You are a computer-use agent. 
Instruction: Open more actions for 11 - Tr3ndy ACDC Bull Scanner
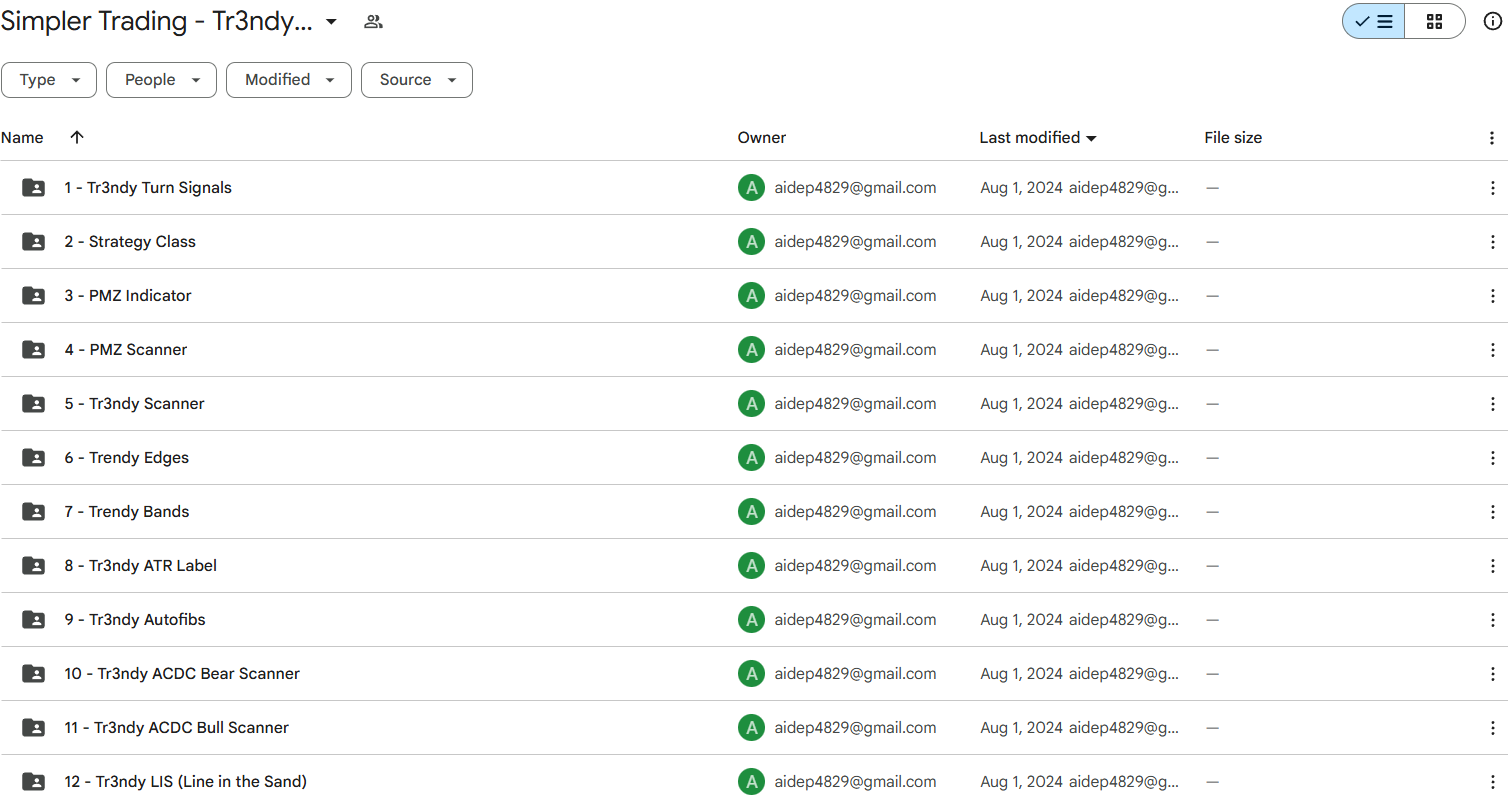pyautogui.click(x=1492, y=728)
